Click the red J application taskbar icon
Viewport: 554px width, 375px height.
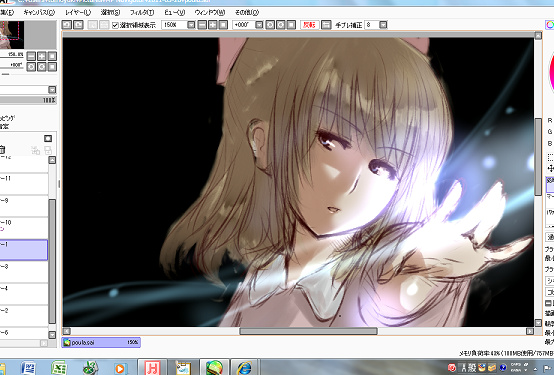152,368
